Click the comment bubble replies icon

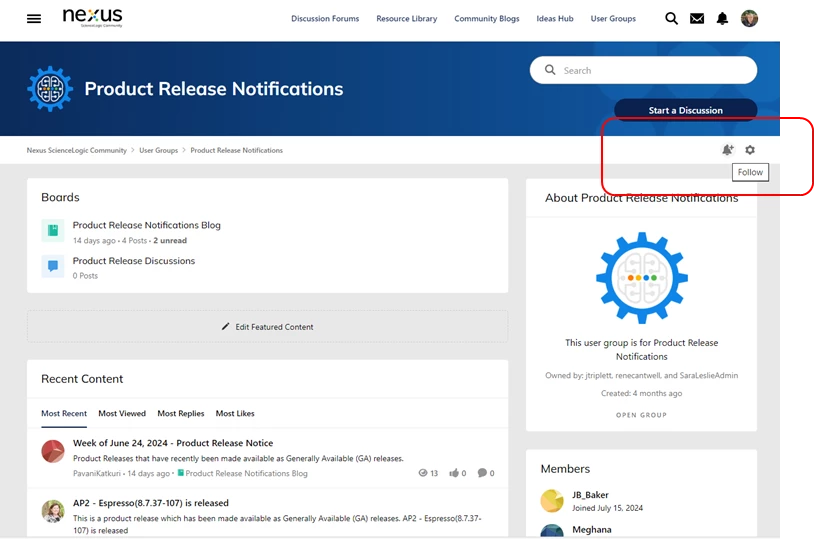[482, 473]
